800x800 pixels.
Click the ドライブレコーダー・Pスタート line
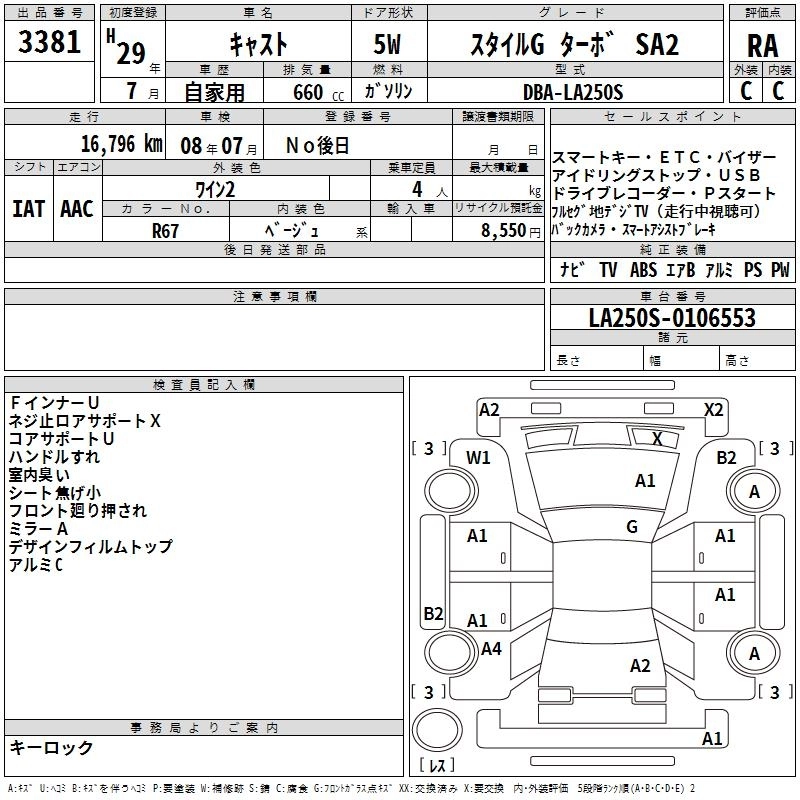pos(664,193)
